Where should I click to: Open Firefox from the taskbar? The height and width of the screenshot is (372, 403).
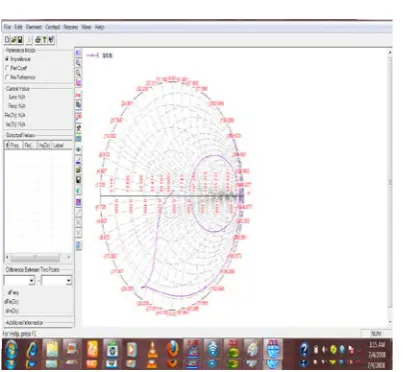pyautogui.click(x=172, y=349)
